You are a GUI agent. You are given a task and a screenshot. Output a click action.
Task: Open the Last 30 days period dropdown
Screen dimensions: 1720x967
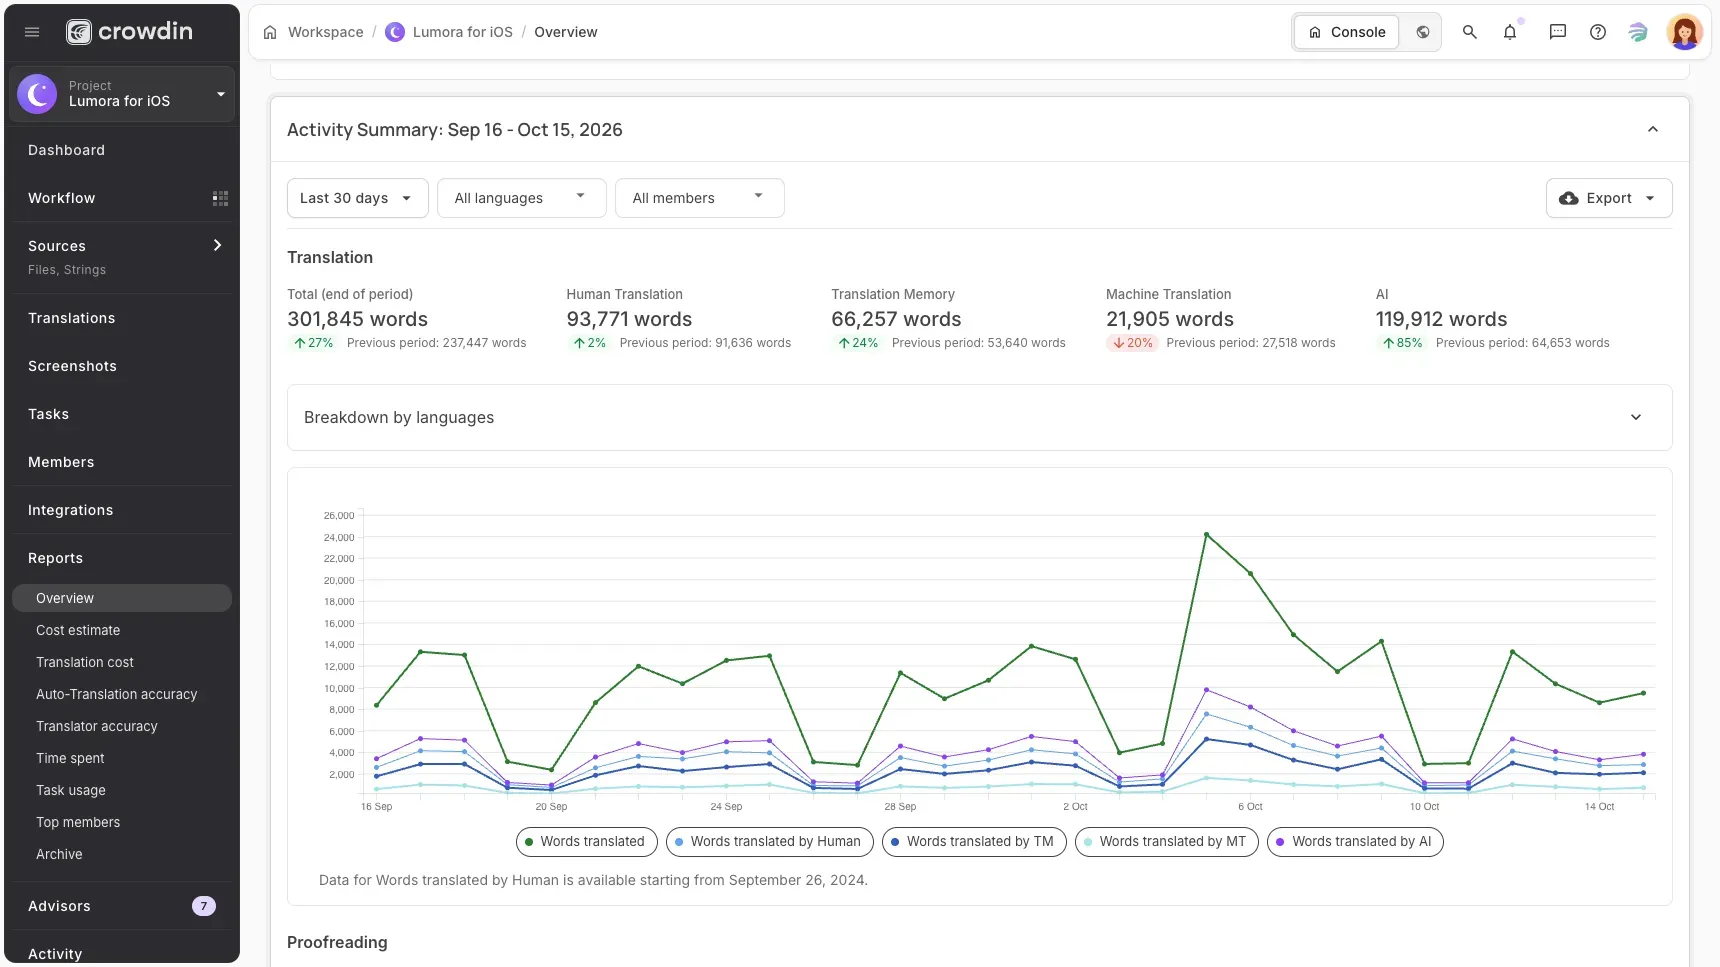[358, 198]
